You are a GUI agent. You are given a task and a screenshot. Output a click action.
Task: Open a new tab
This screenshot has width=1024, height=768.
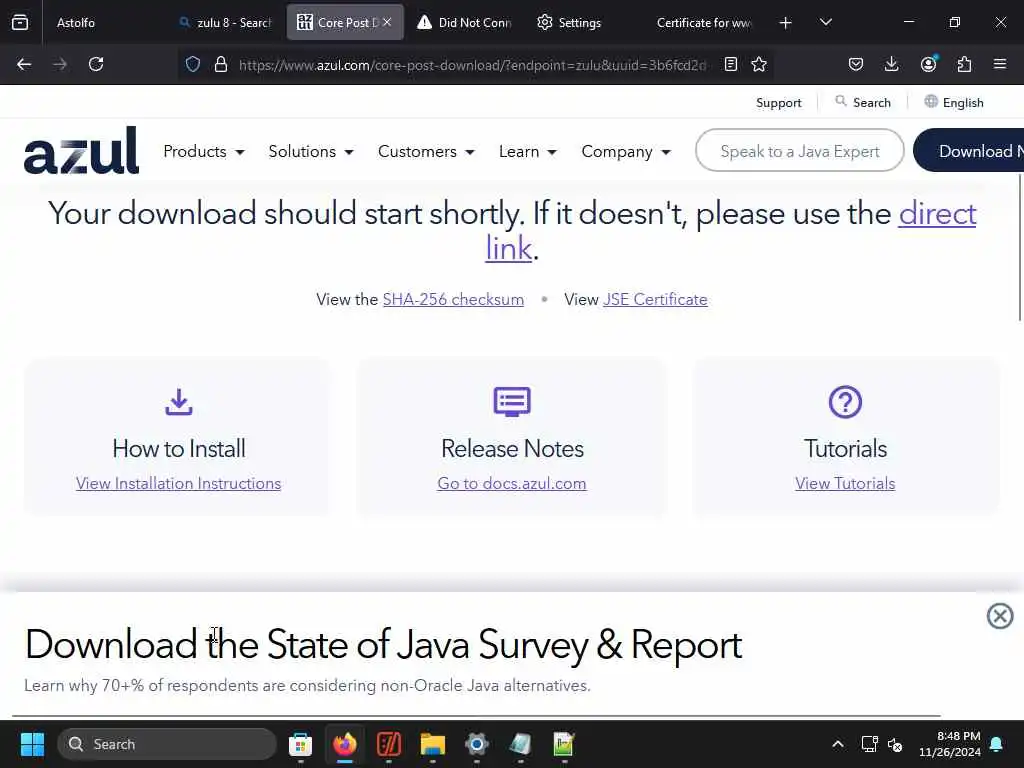(x=786, y=23)
